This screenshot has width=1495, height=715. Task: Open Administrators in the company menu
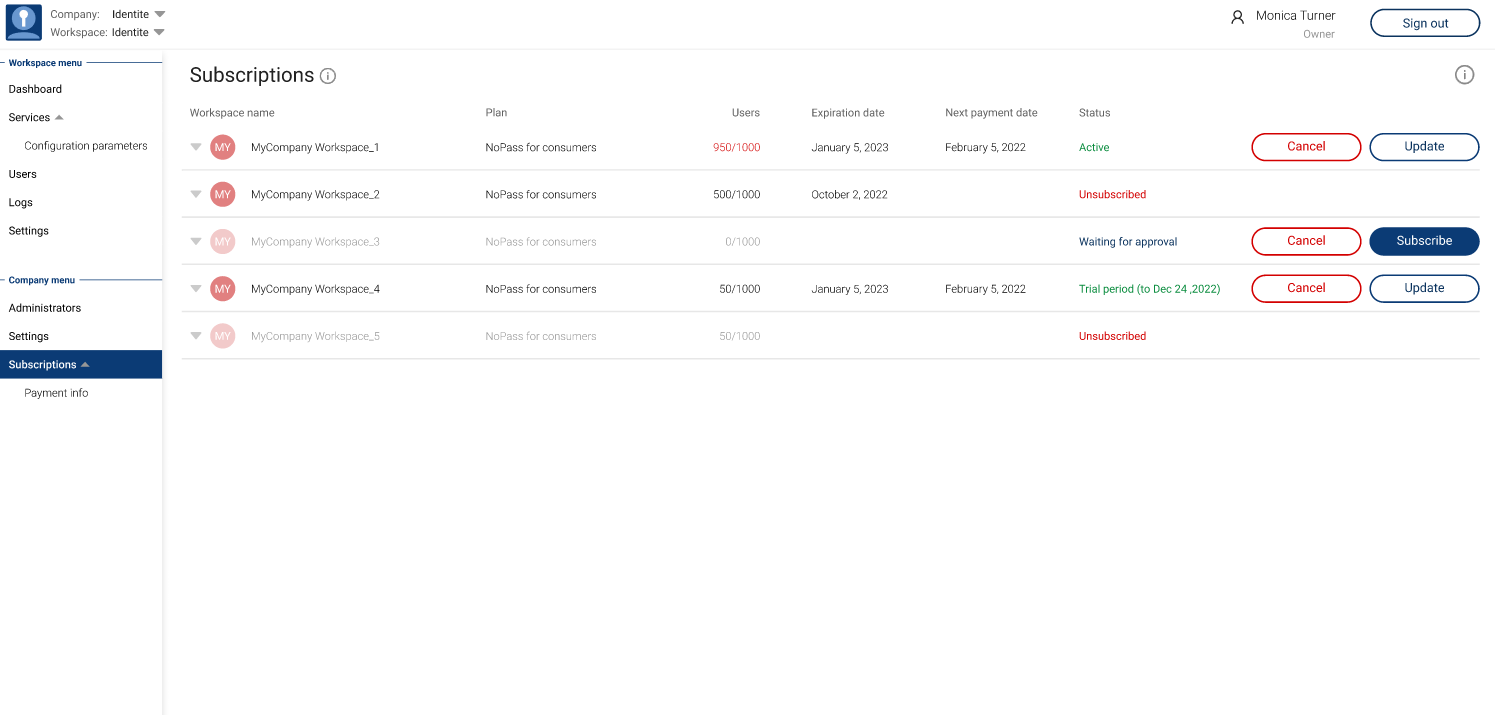coord(45,308)
